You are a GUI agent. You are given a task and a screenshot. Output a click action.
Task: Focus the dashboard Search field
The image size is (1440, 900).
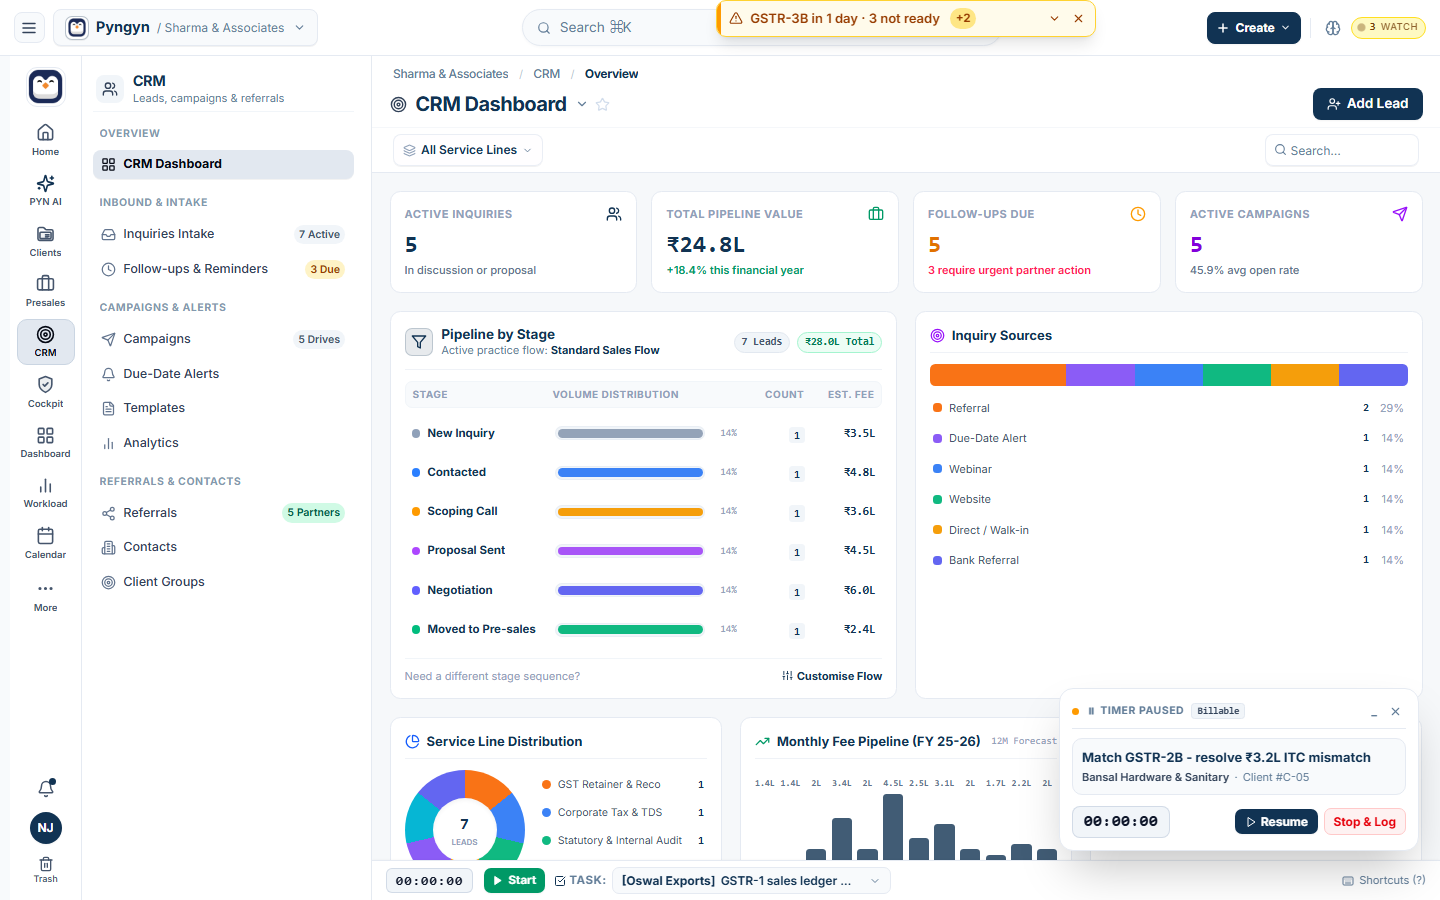coord(1342,150)
